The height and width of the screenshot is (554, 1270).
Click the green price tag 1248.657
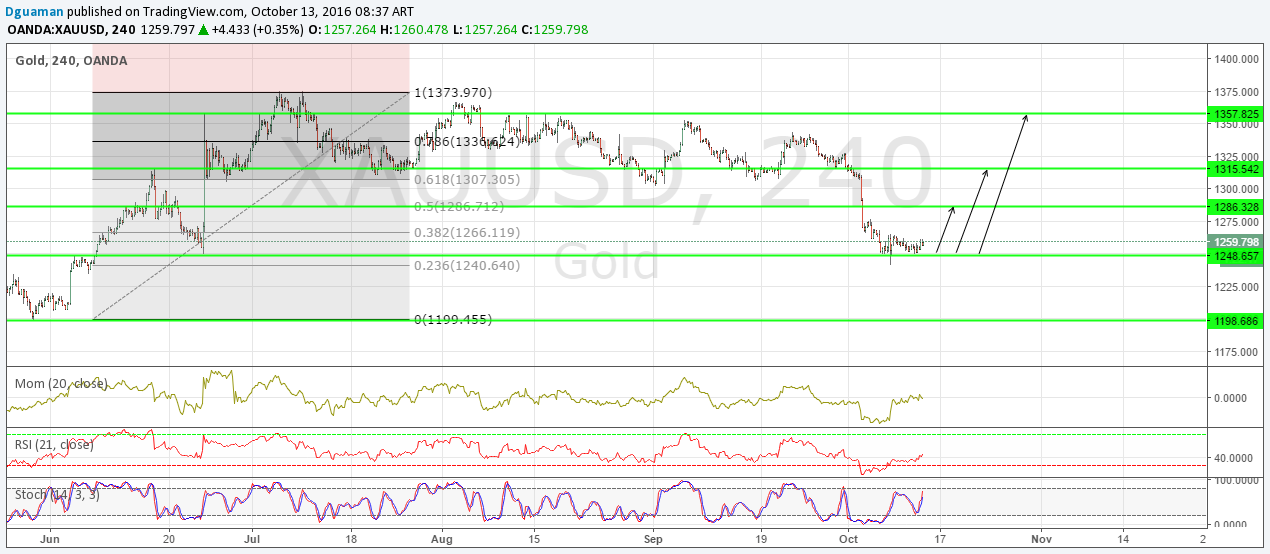pos(1236,256)
